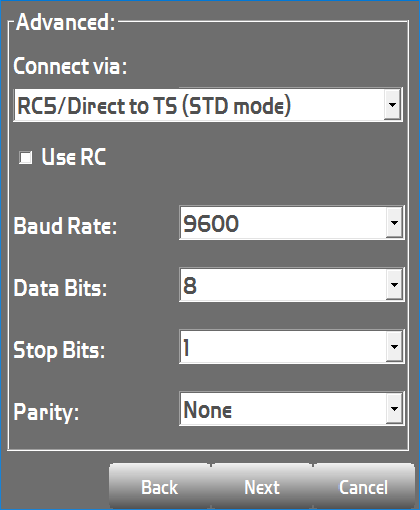Click the parity value None
Viewport: 420px width, 510px height.
[x=208, y=410]
